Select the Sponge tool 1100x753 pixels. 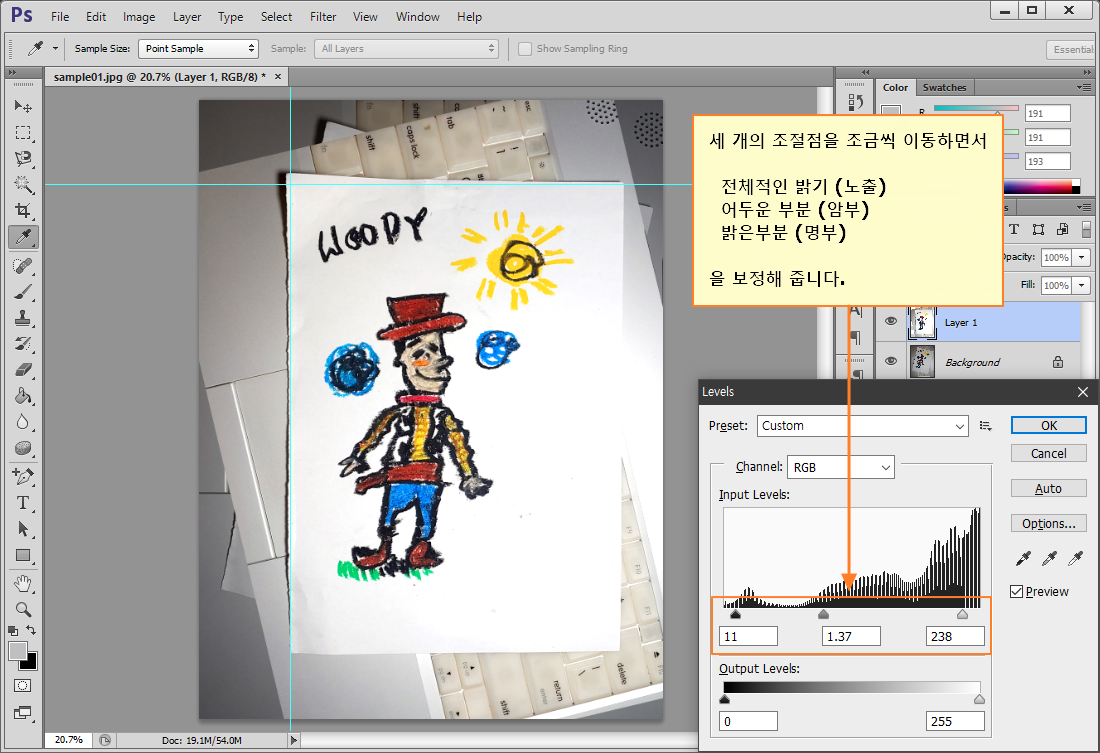(23, 448)
